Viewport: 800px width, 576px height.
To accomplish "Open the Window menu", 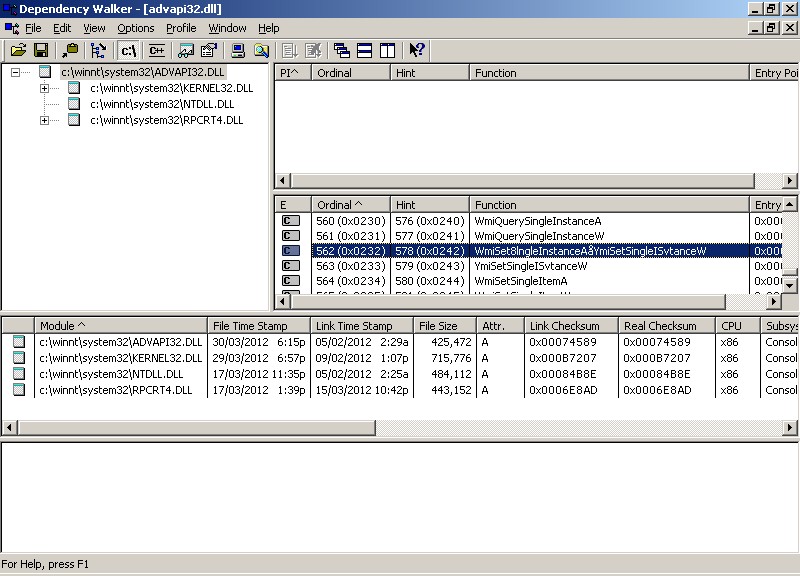I will 227,28.
